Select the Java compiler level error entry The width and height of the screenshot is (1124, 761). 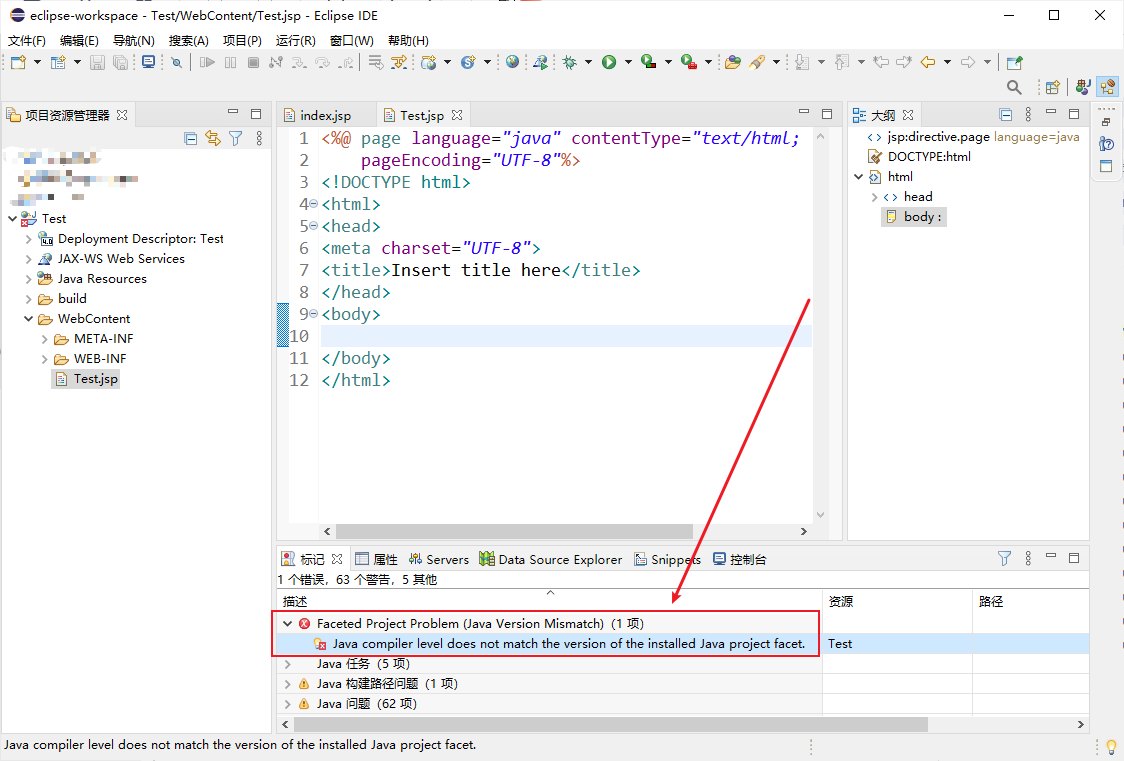coord(568,643)
